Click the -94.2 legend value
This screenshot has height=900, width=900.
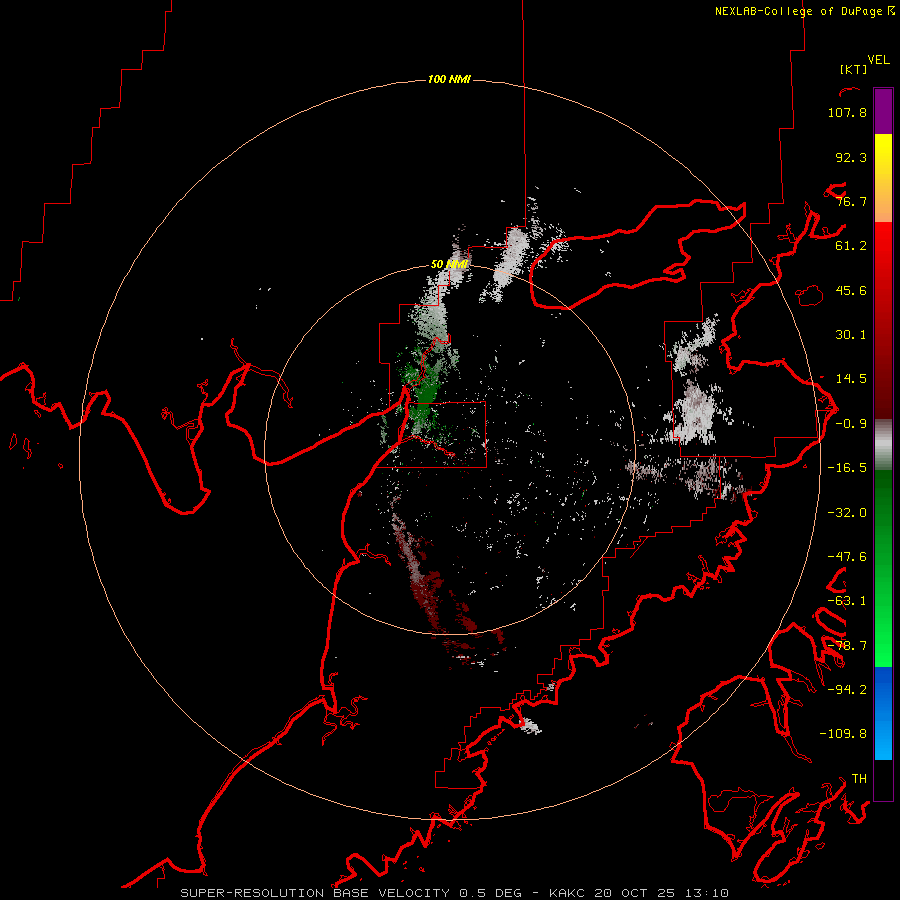pyautogui.click(x=847, y=689)
